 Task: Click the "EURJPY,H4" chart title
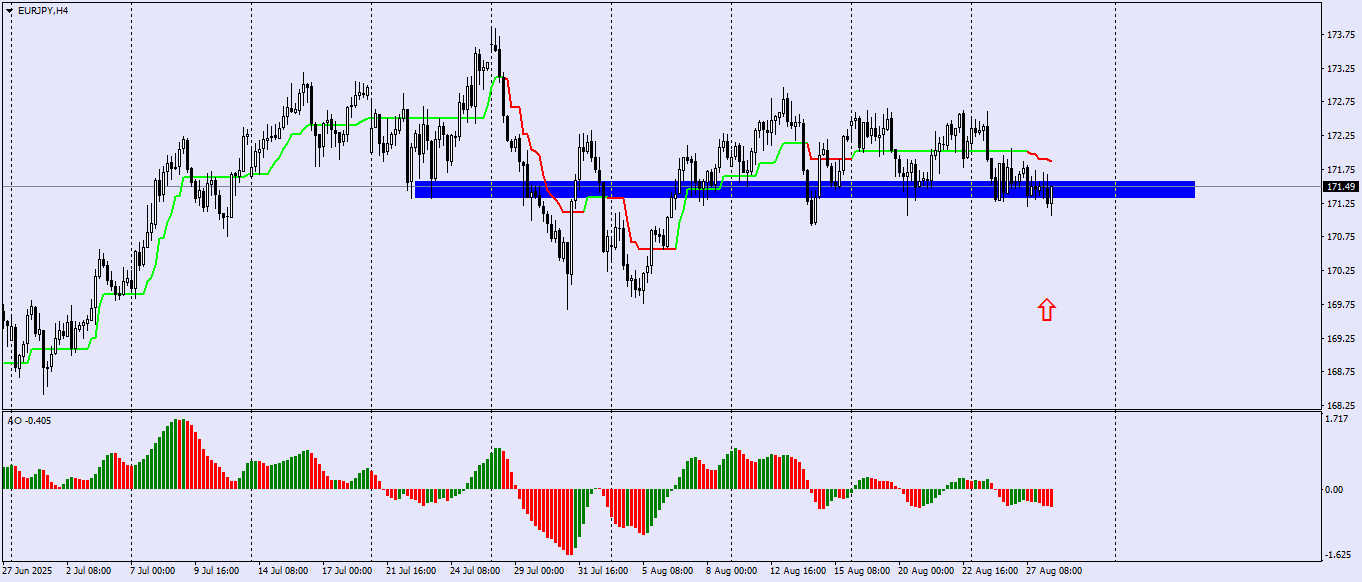(43, 10)
